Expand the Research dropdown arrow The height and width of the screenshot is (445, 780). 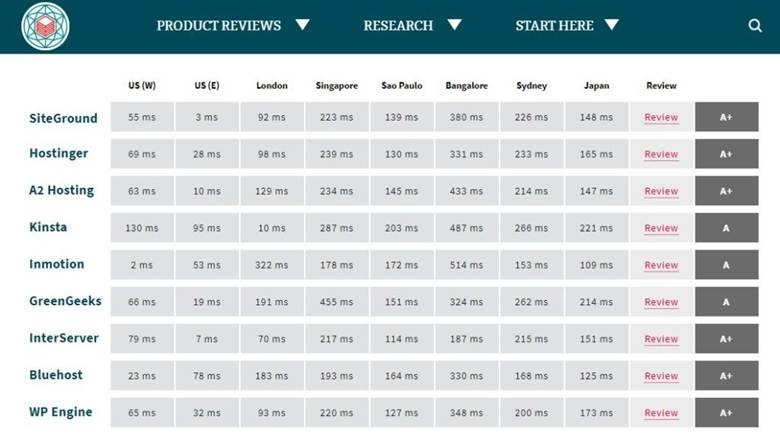pyautogui.click(x=455, y=24)
